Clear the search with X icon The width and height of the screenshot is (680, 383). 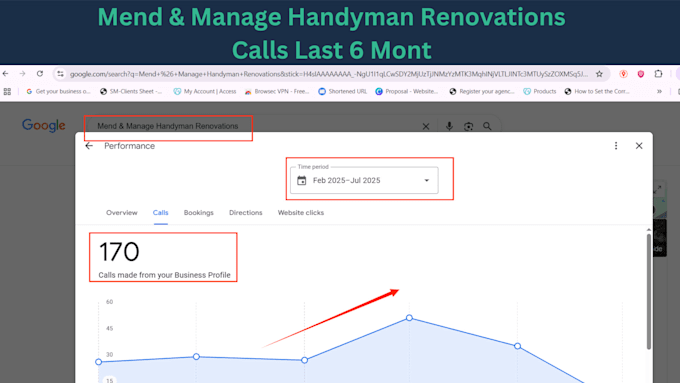pos(426,127)
